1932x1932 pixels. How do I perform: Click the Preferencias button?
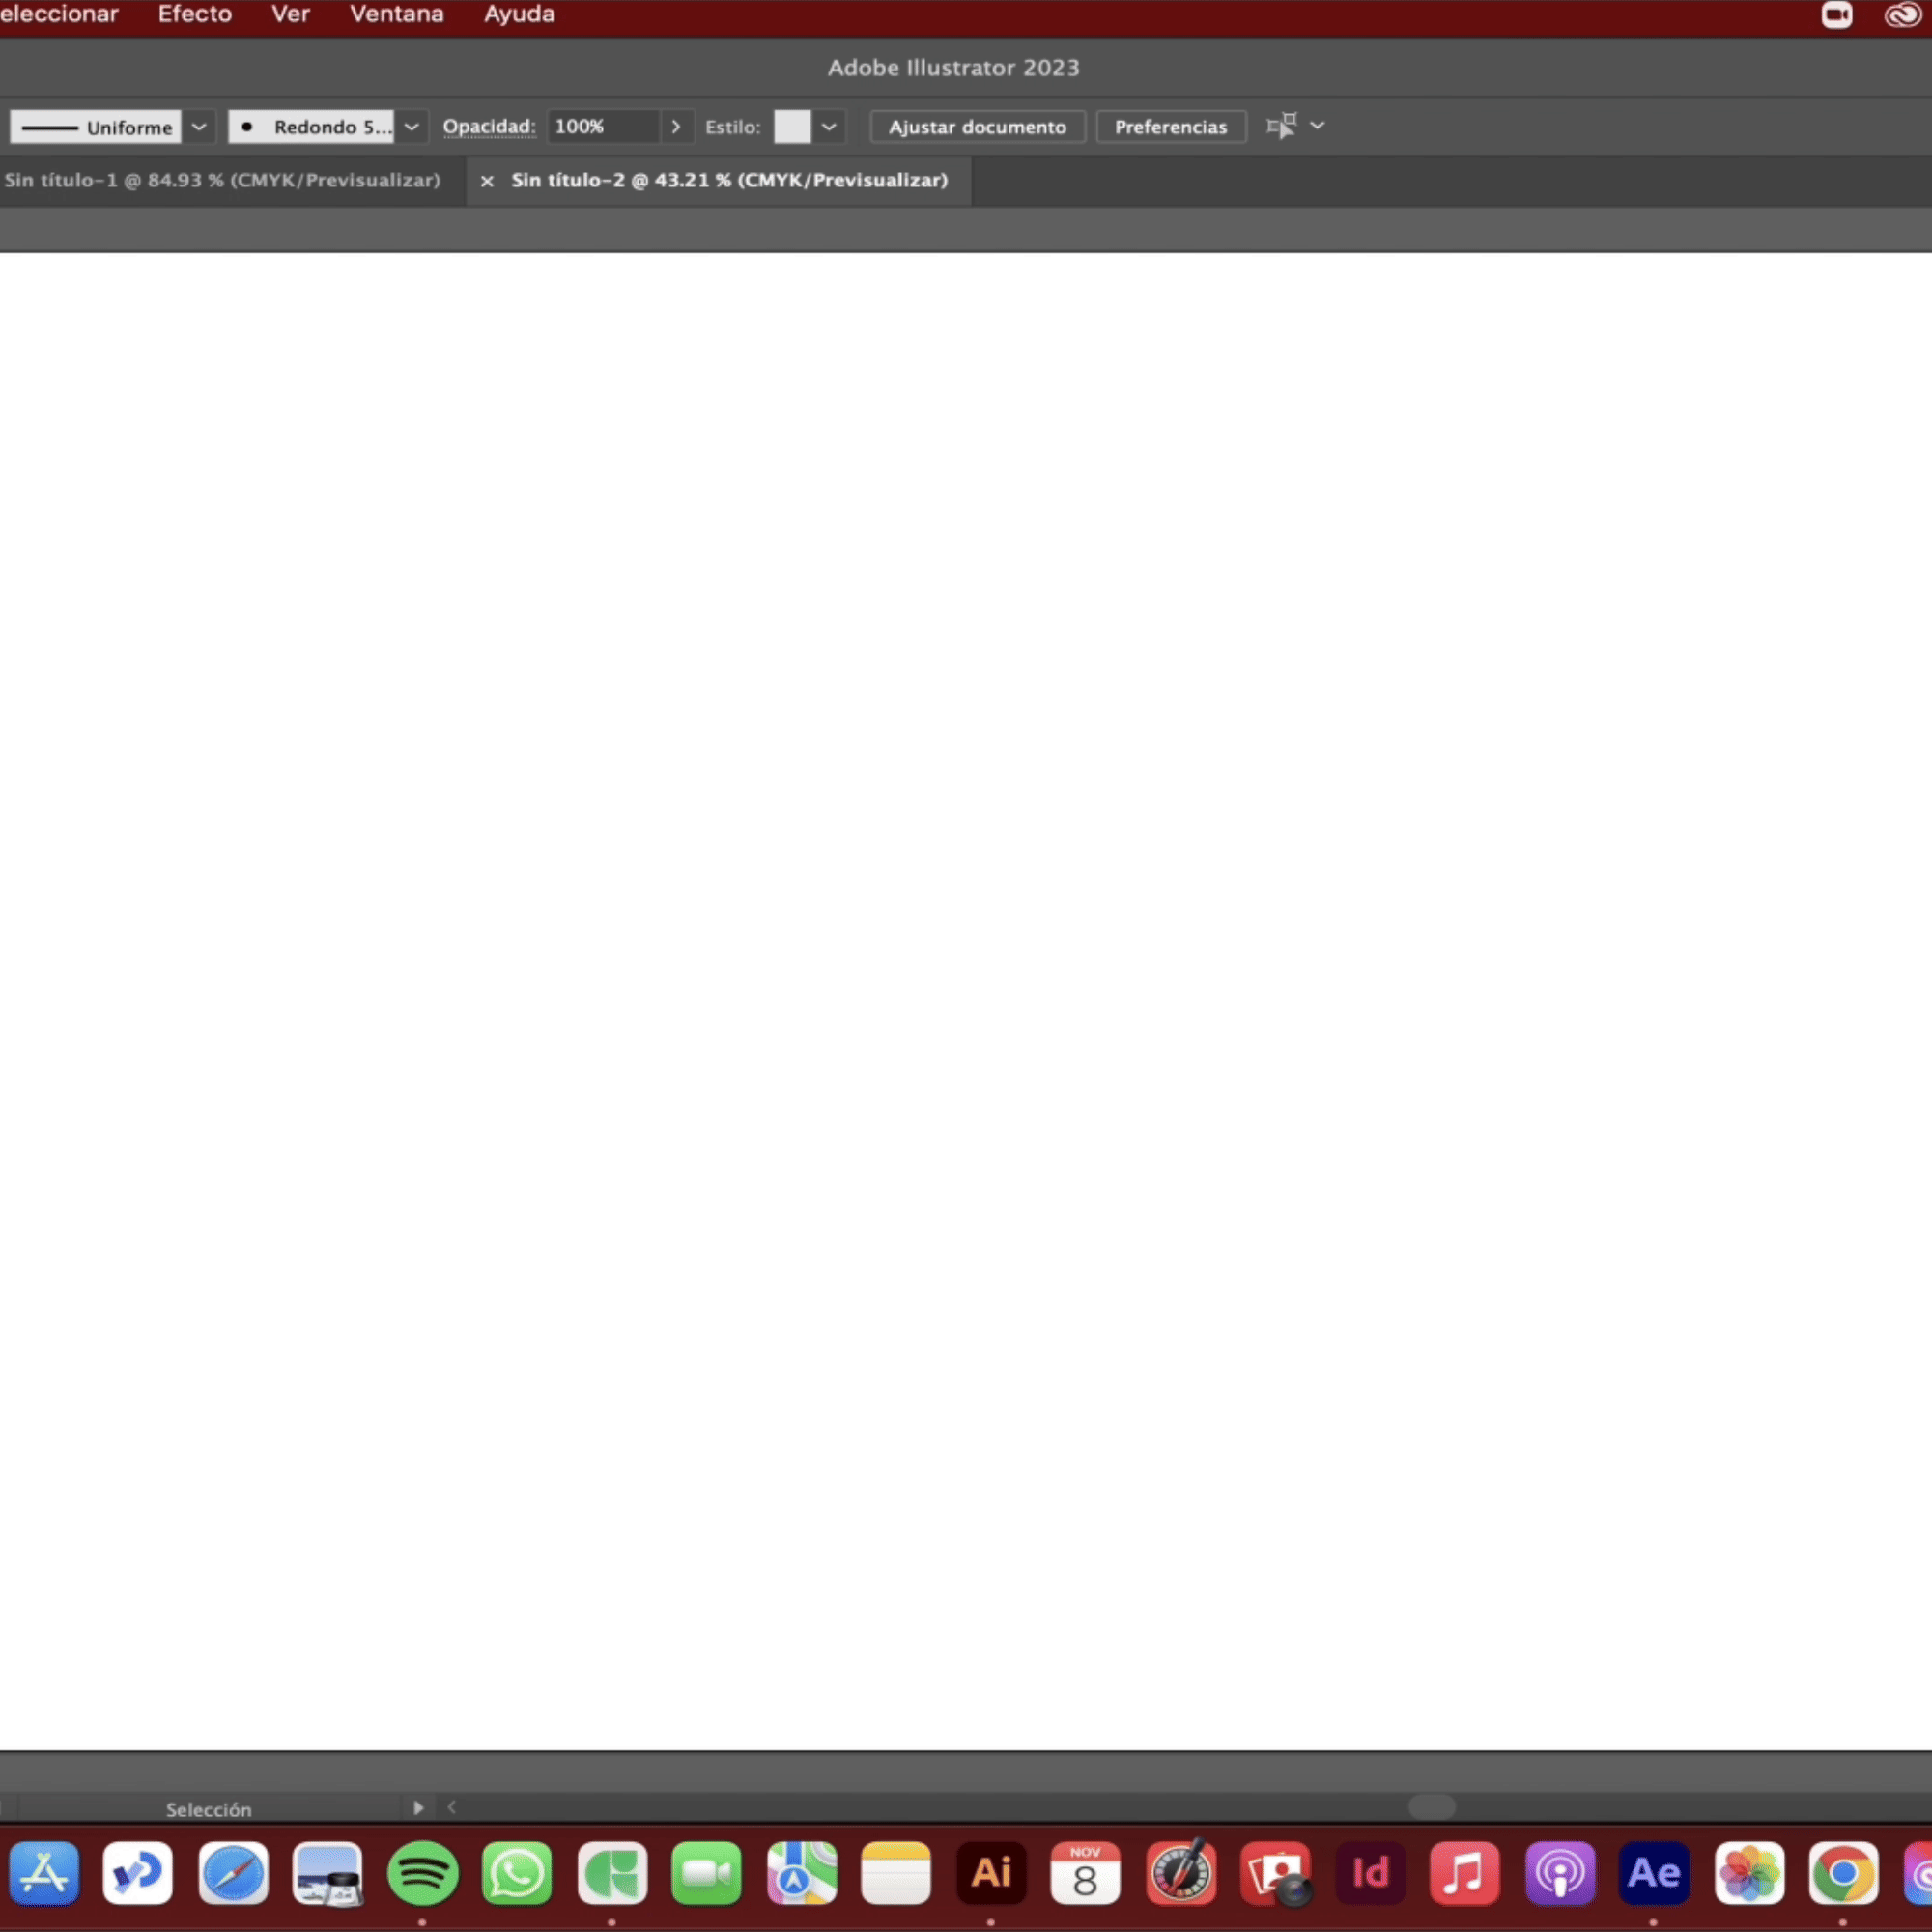click(x=1170, y=127)
